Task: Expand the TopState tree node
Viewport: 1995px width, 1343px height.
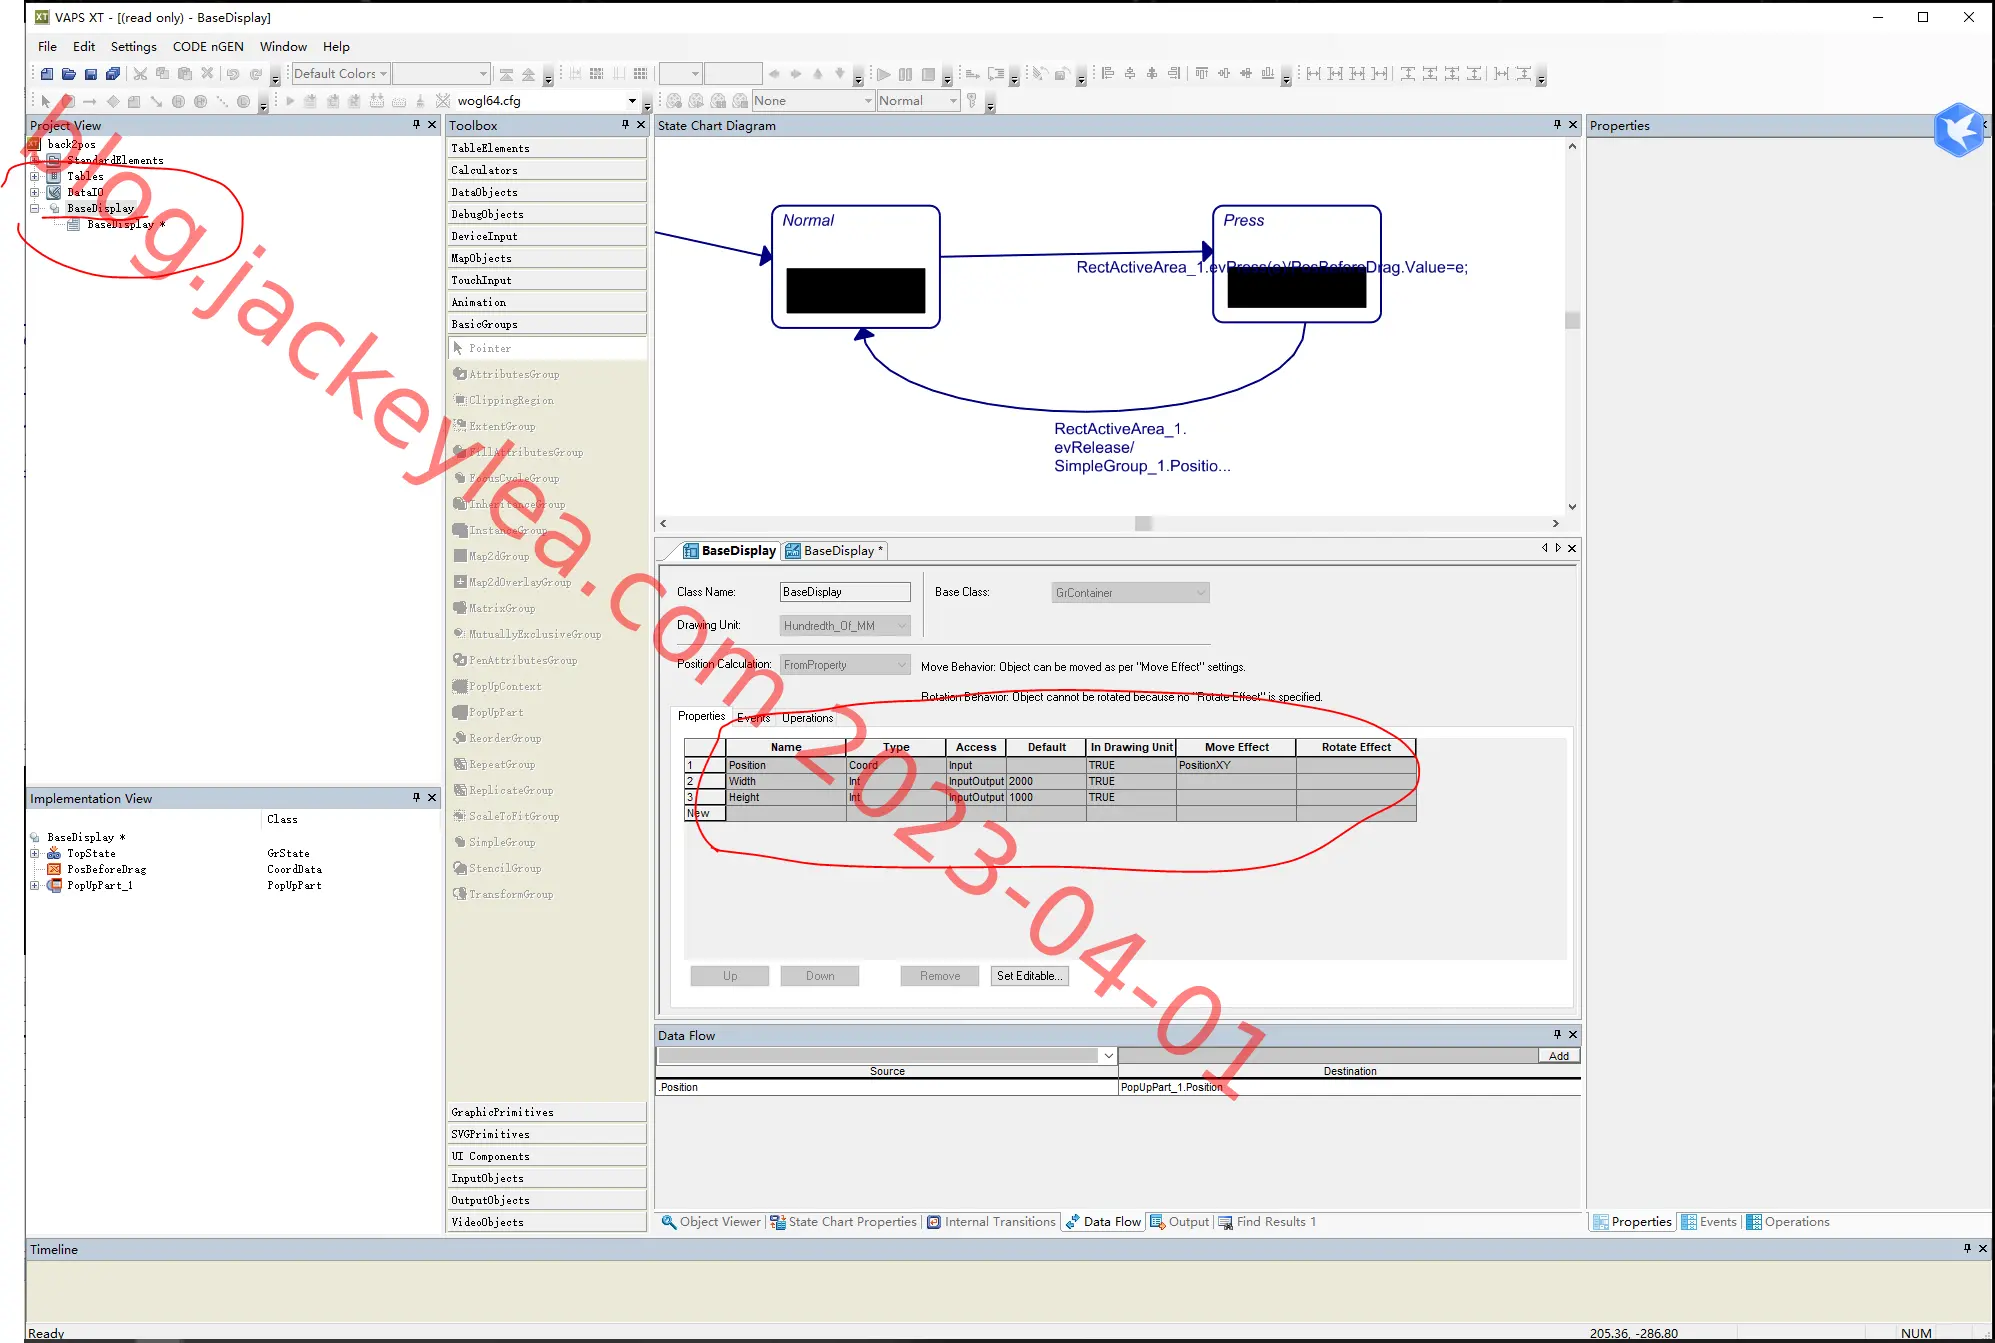Action: click(x=35, y=853)
